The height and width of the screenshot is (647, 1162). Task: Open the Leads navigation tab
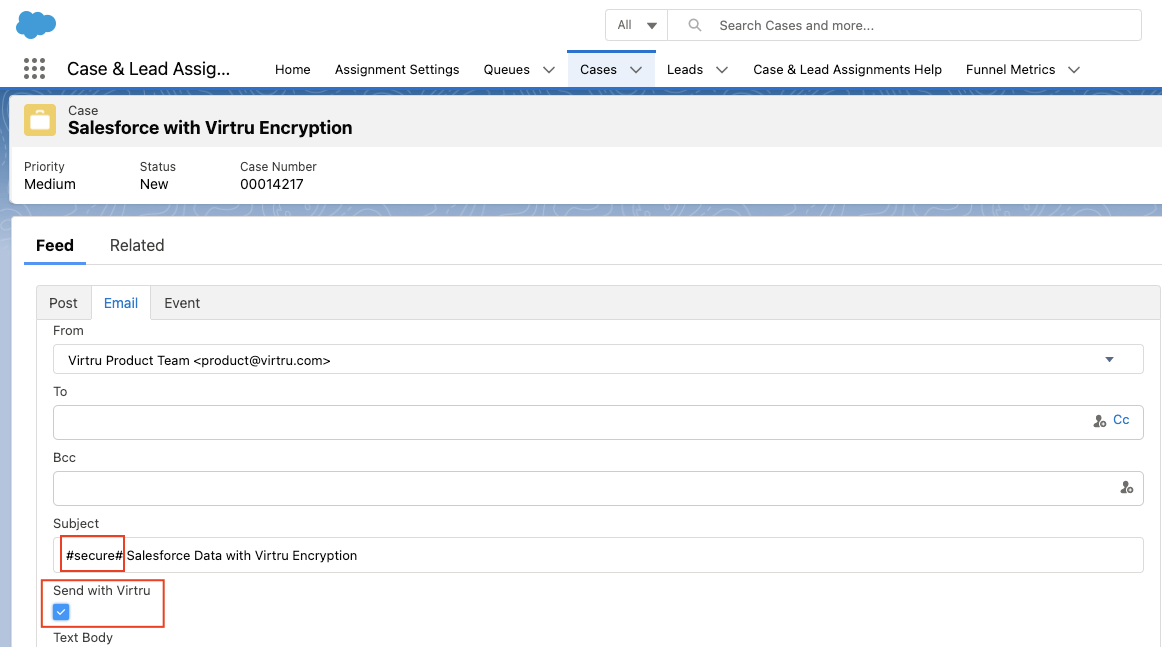pos(685,70)
